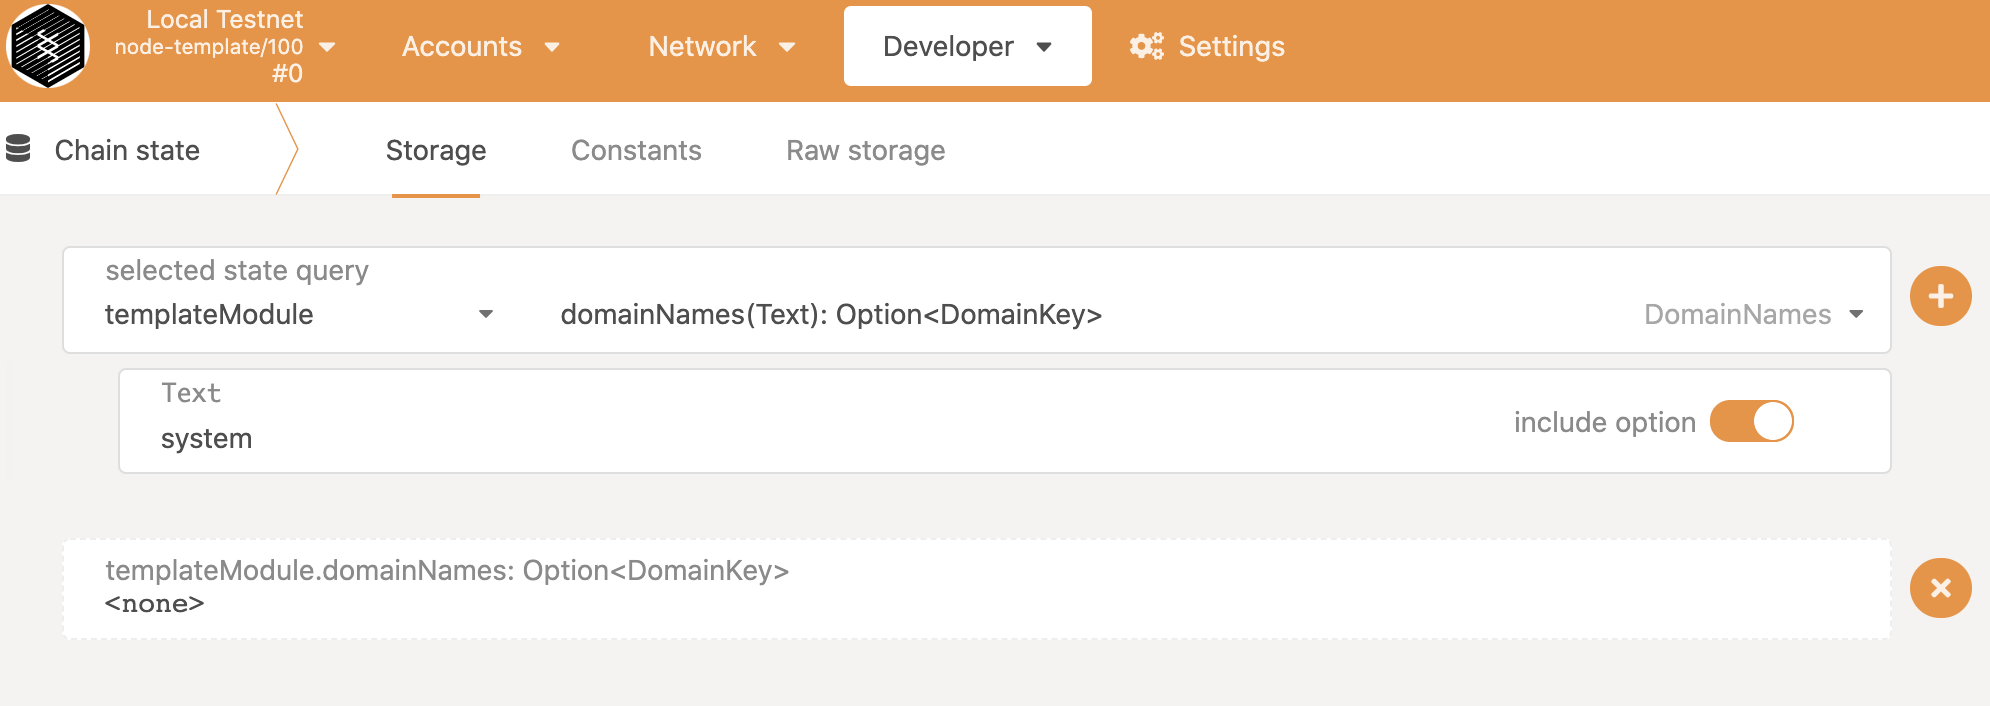Open Settings from the top bar
This screenshot has width=1990, height=706.
[1207, 46]
